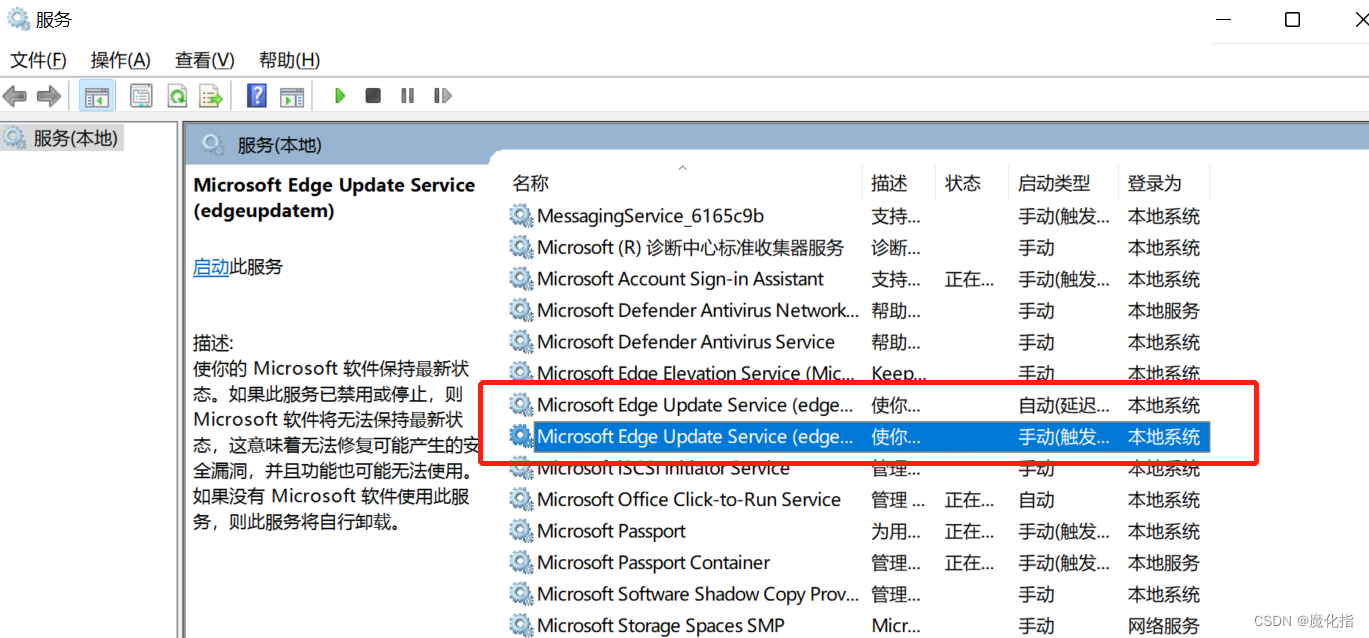This screenshot has width=1369, height=638.
Task: Click the gear icon of Microsoft Software Shadow Copy
Action: 521,594
